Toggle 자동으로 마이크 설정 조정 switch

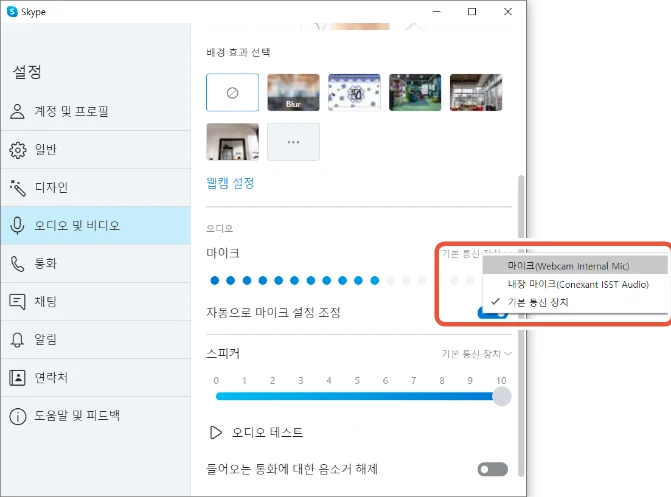coord(493,312)
